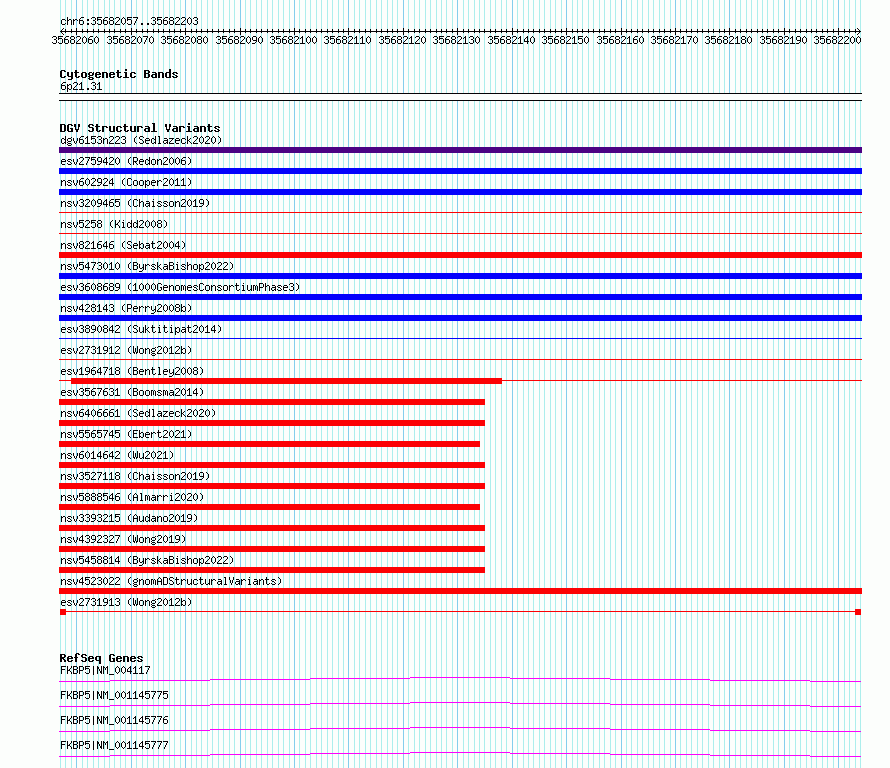This screenshot has height=768, width=890.
Task: Open variant nsv6406661 (Sedlazeck2020) label
Action: pyautogui.click(x=138, y=413)
